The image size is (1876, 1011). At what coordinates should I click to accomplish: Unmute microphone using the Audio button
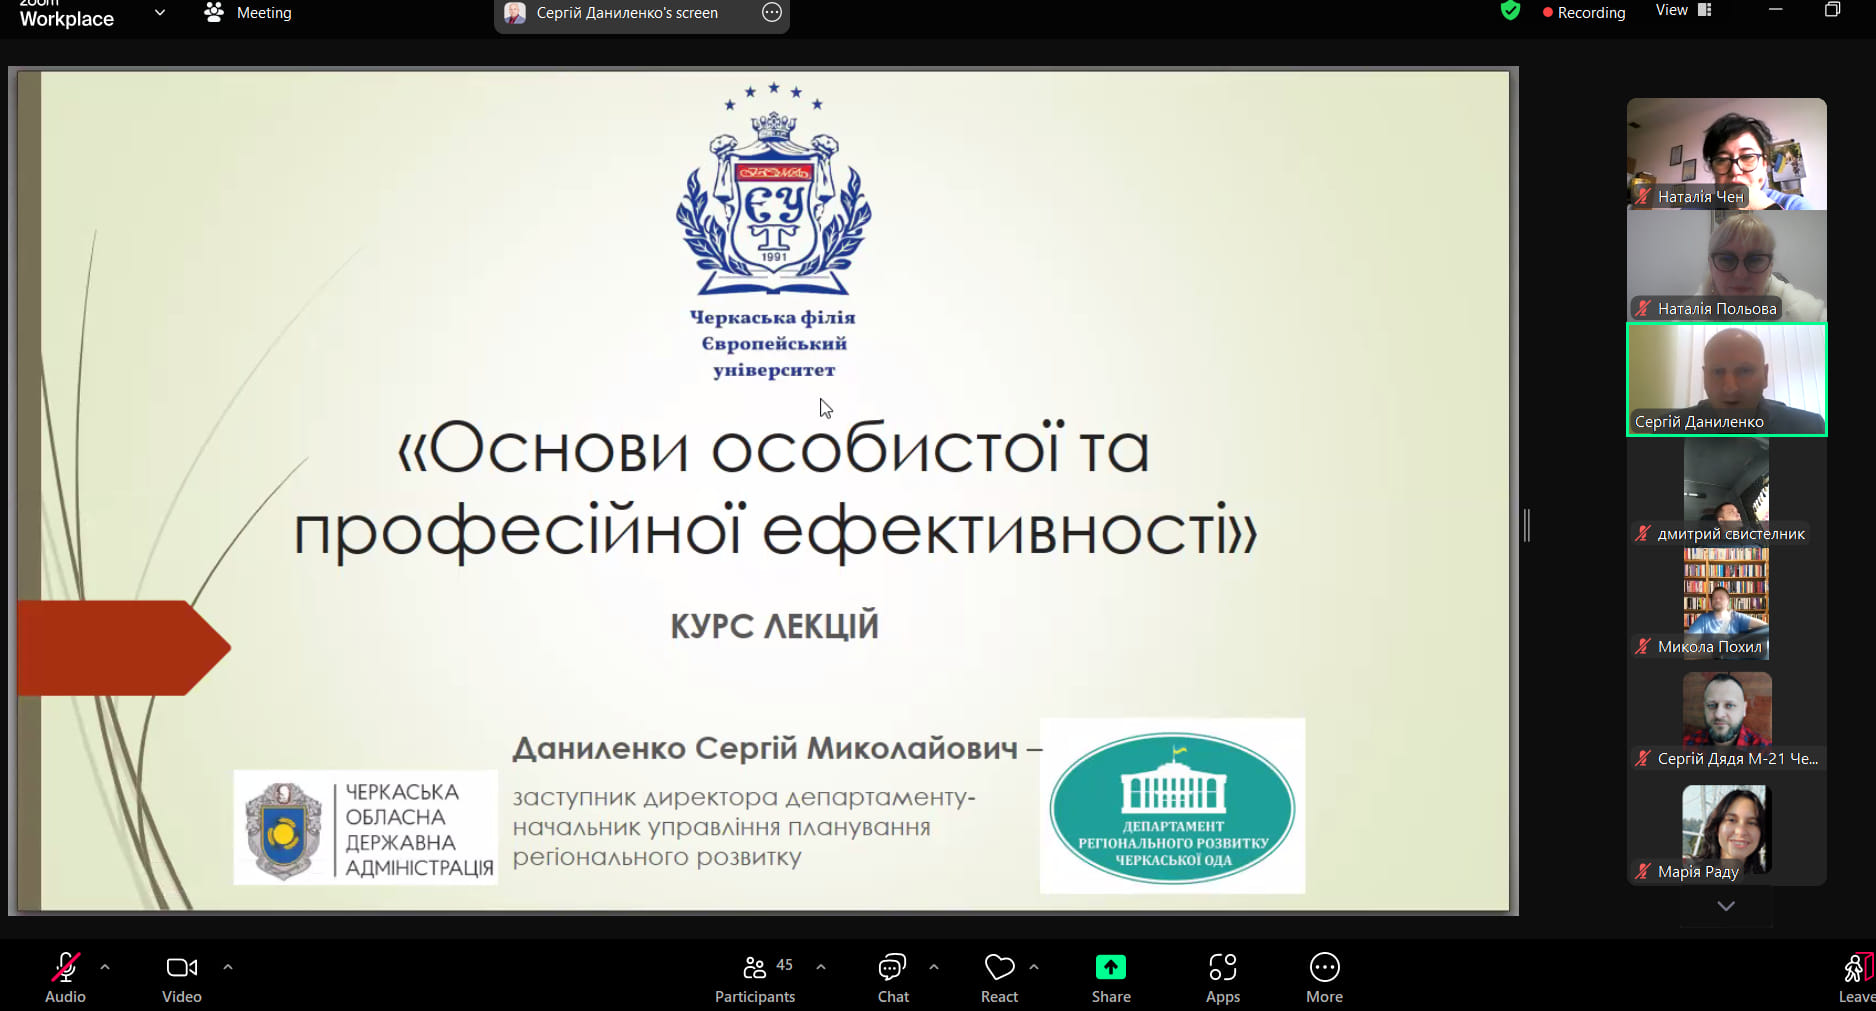[x=65, y=977]
